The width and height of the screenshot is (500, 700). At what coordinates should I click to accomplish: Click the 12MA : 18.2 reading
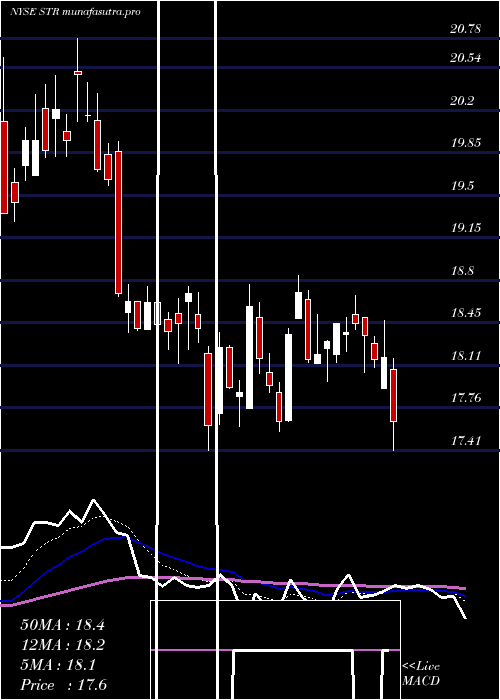pyautogui.click(x=62, y=645)
